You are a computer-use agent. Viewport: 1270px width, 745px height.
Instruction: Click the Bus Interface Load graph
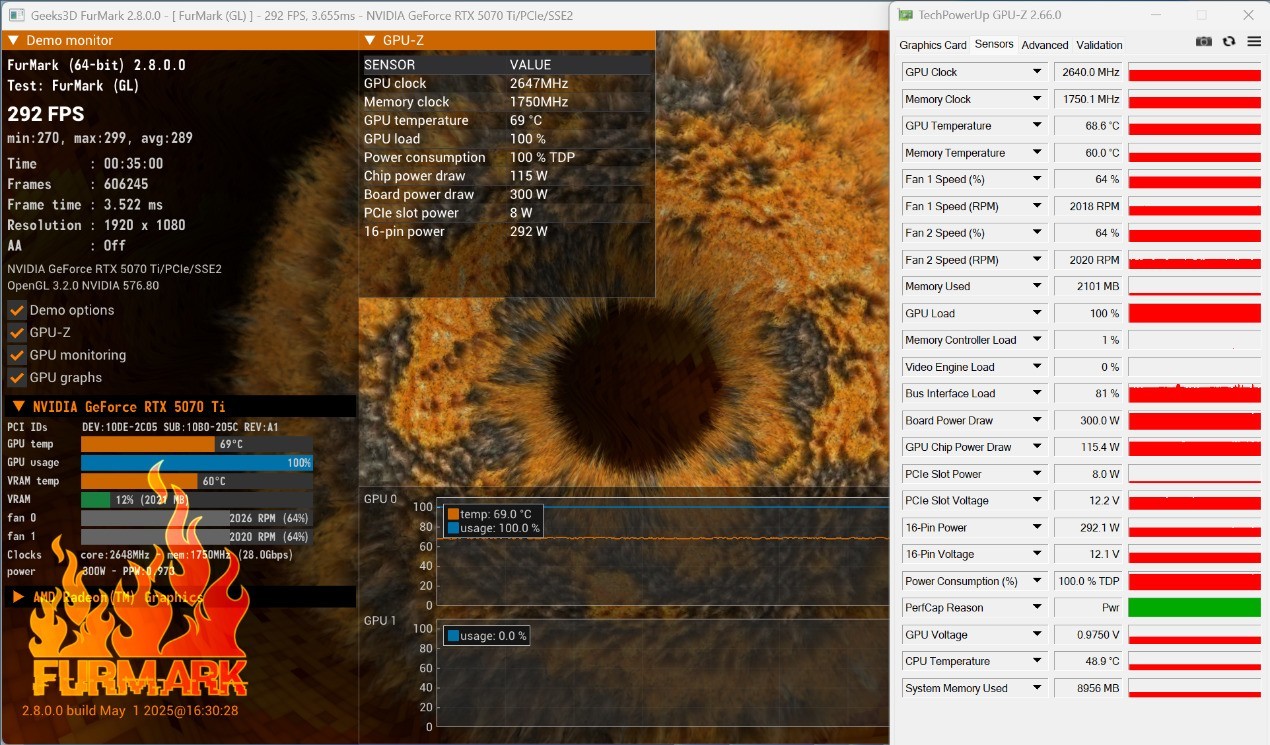click(x=1194, y=393)
